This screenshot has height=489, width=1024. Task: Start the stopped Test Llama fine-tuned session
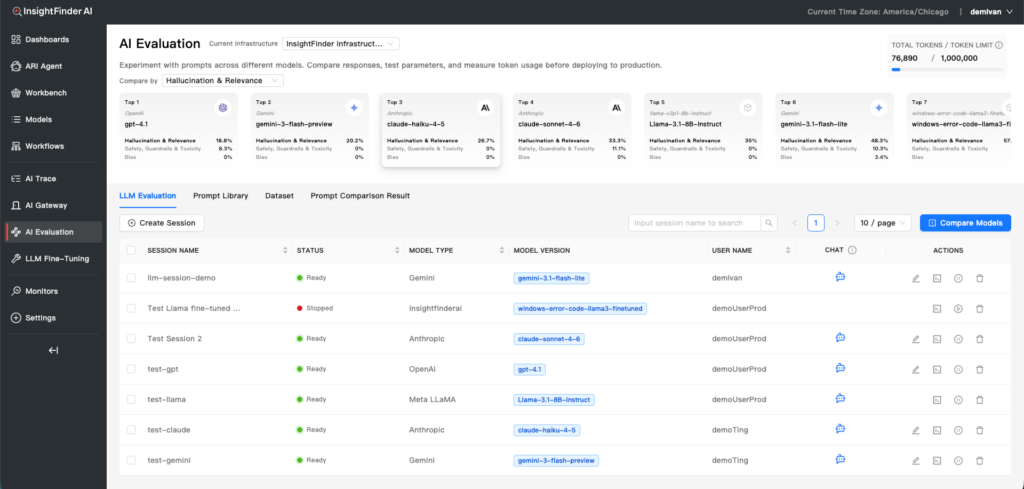tap(958, 308)
